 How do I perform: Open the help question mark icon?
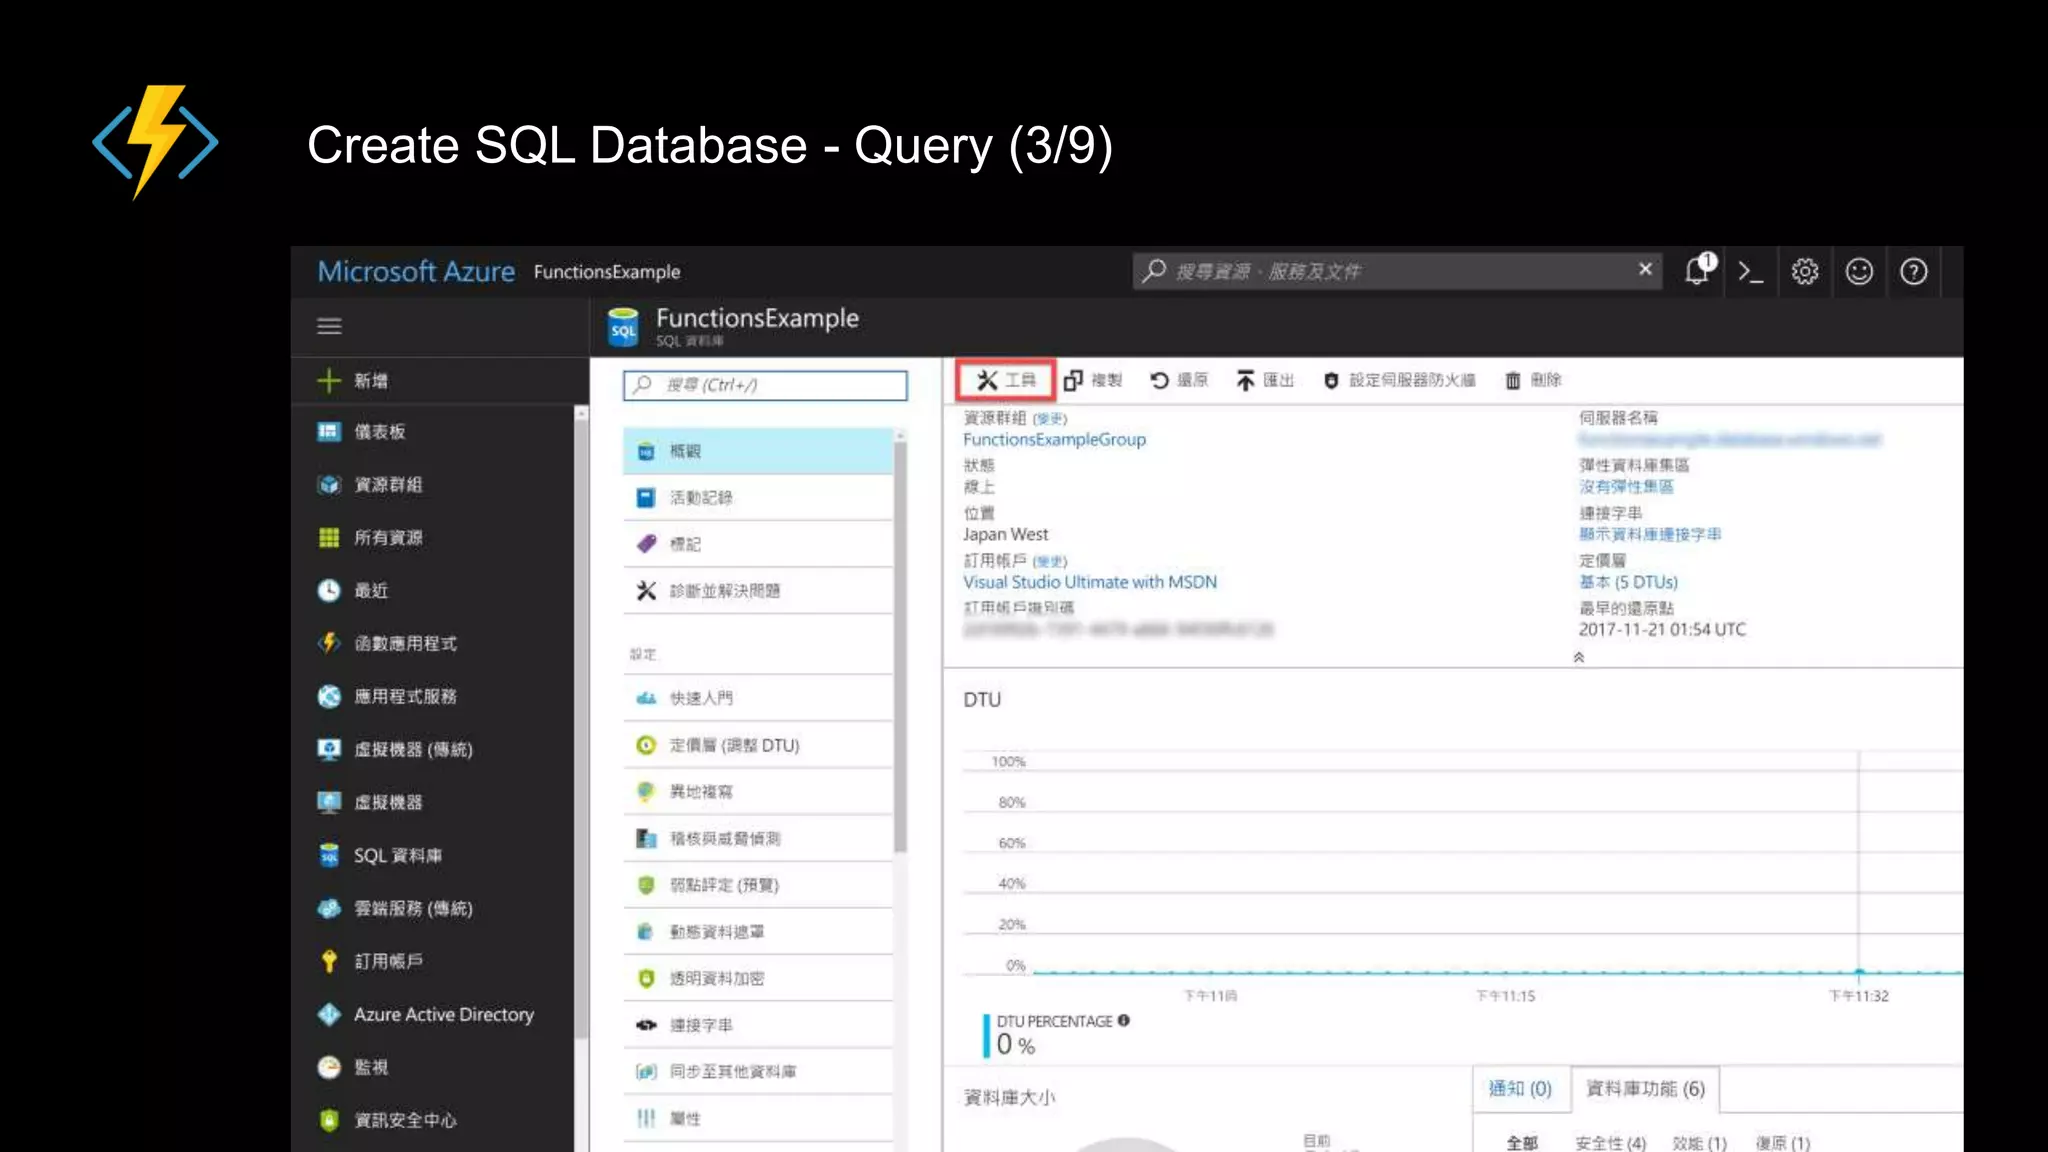coord(1913,271)
